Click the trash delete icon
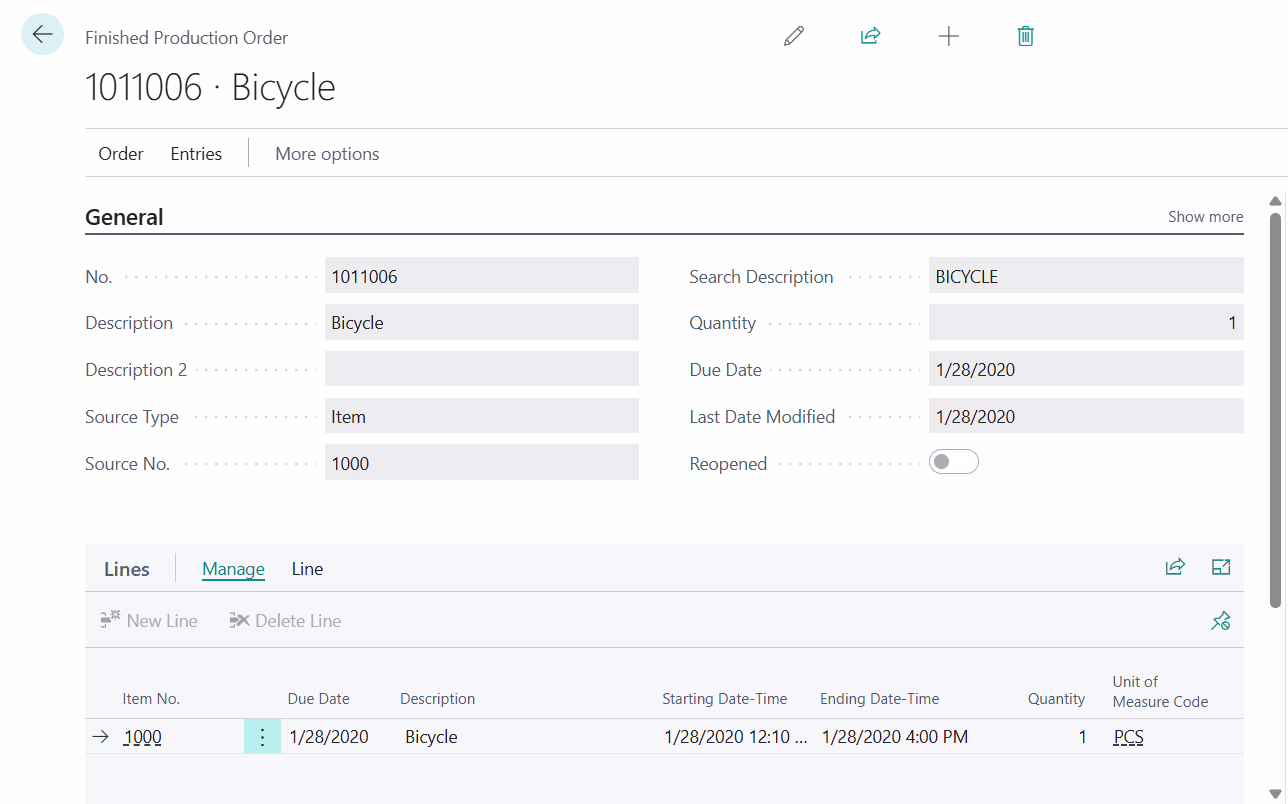This screenshot has width=1288, height=804. 1025,37
